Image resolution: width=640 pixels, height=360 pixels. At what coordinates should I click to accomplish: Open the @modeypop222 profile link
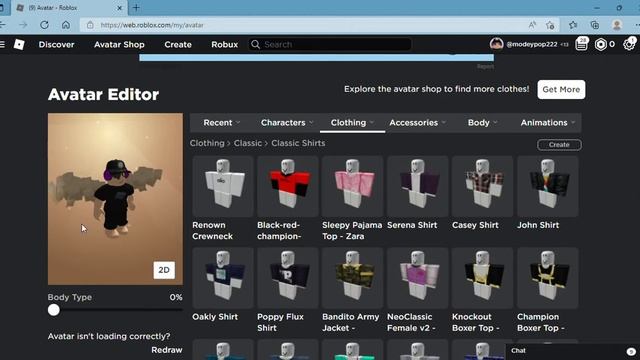[532, 44]
